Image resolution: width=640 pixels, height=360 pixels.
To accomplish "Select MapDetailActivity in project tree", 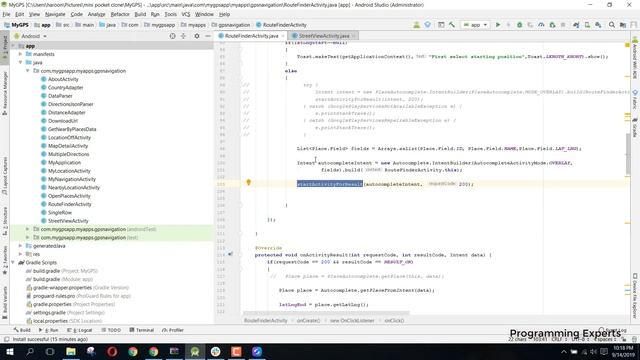I will [x=68, y=146].
